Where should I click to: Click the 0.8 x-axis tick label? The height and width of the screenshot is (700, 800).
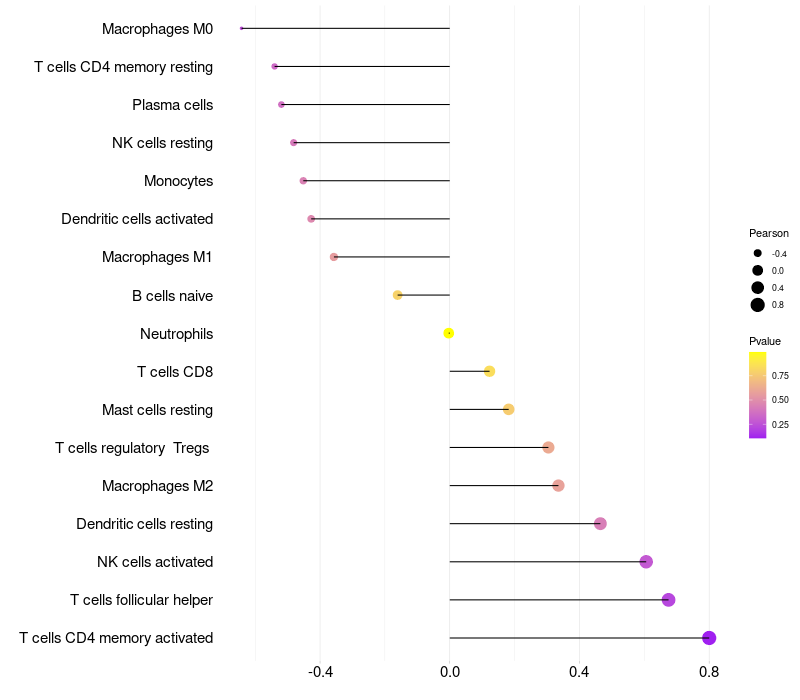tap(709, 672)
